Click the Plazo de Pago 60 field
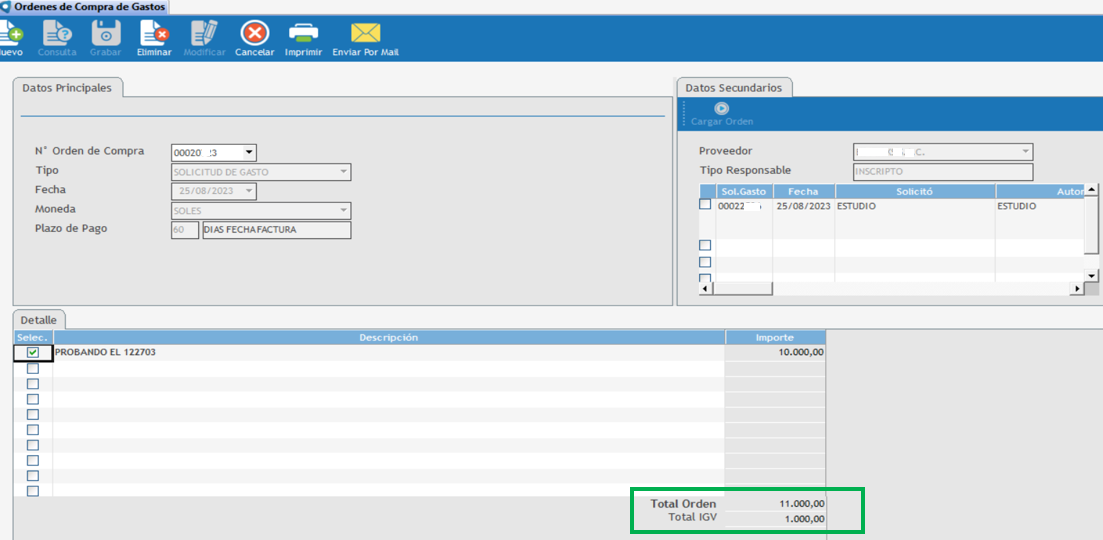The width and height of the screenshot is (1103, 540). coord(184,230)
